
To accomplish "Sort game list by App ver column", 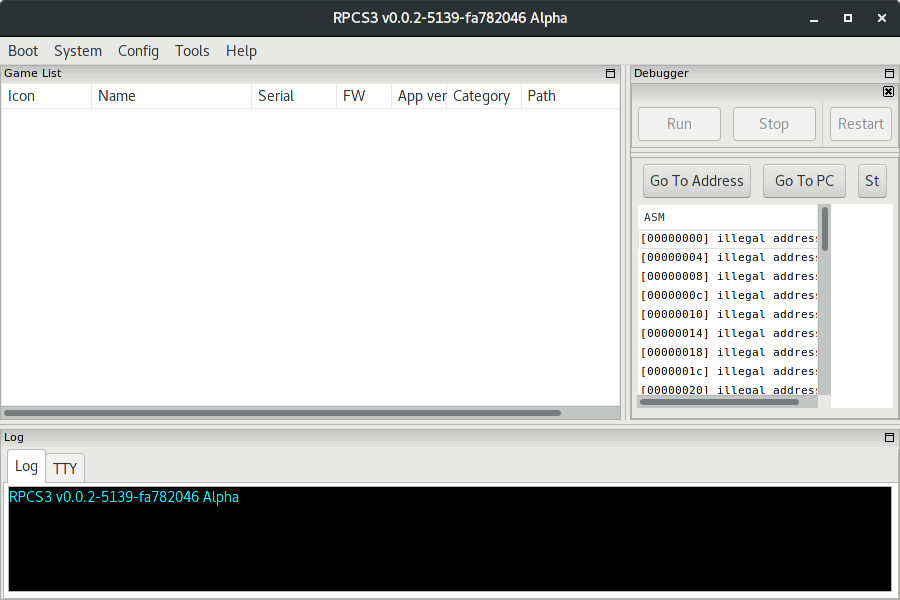I will pos(419,96).
